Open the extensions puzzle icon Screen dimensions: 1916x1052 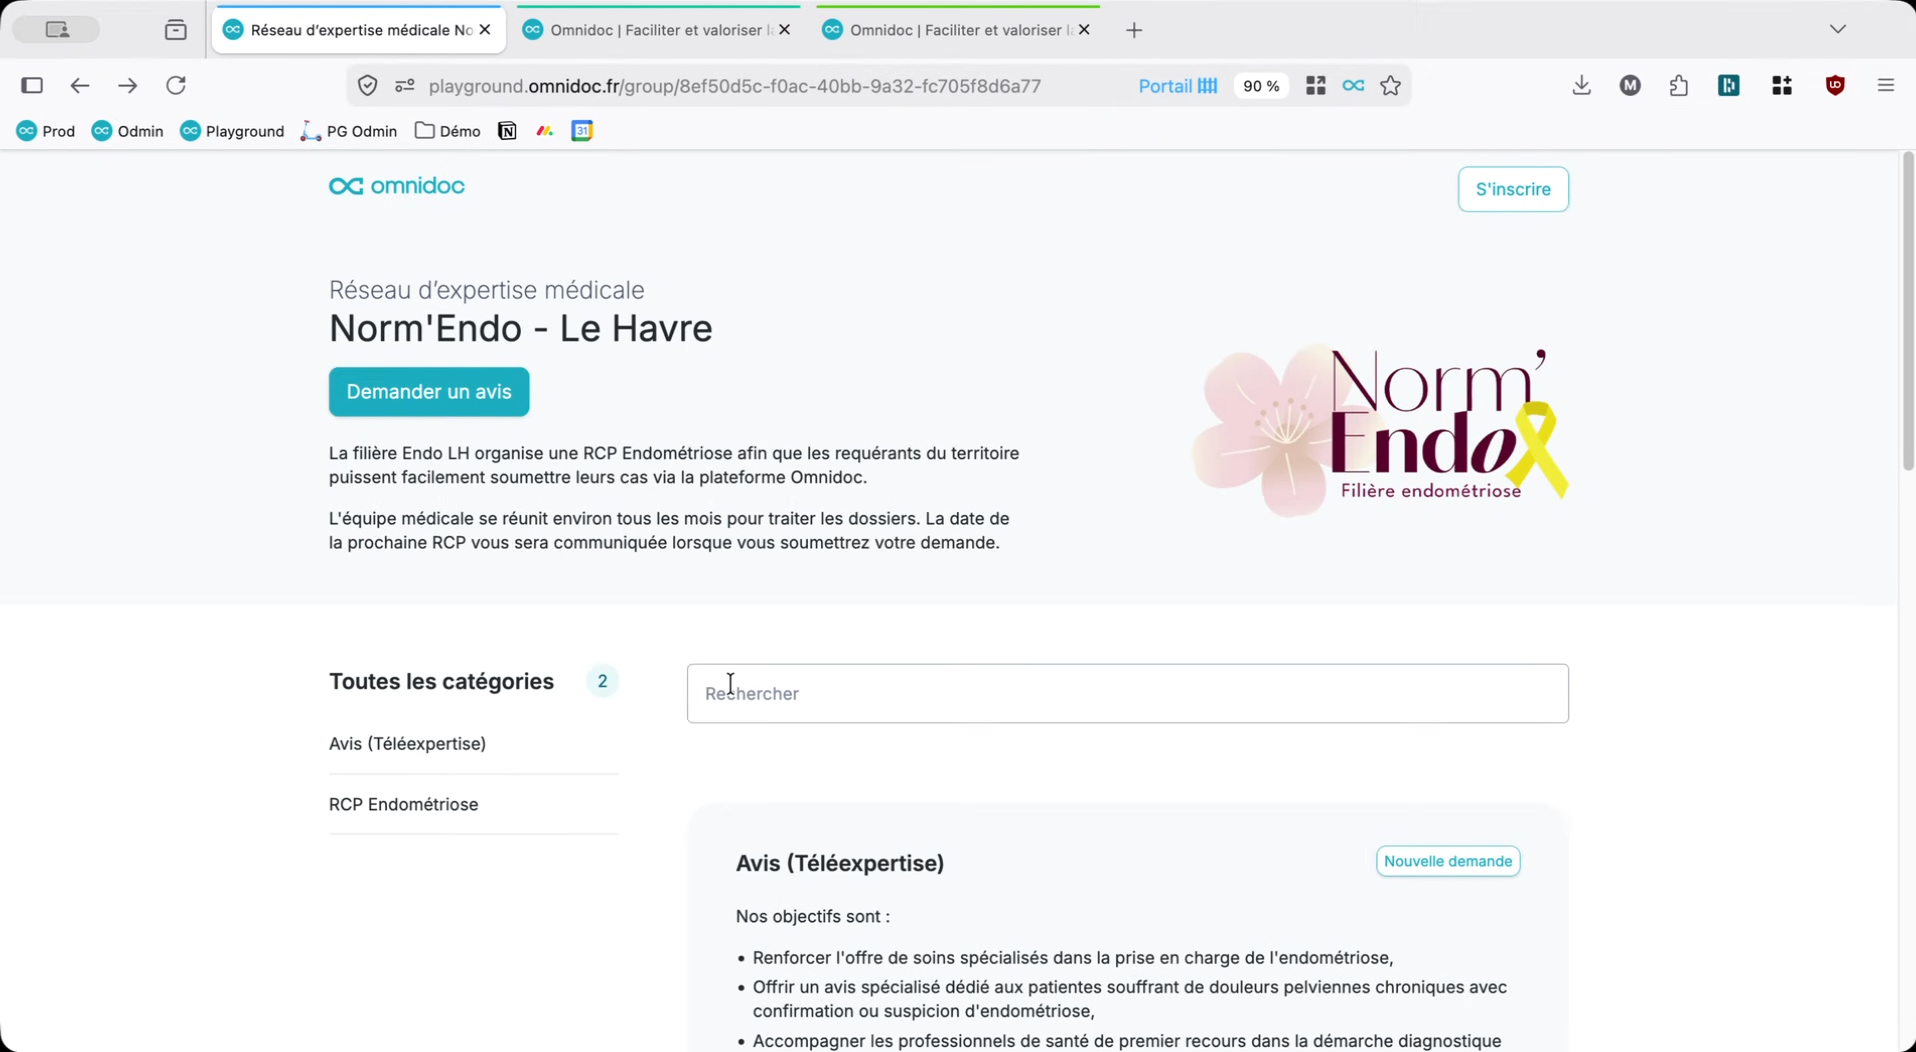pos(1679,86)
